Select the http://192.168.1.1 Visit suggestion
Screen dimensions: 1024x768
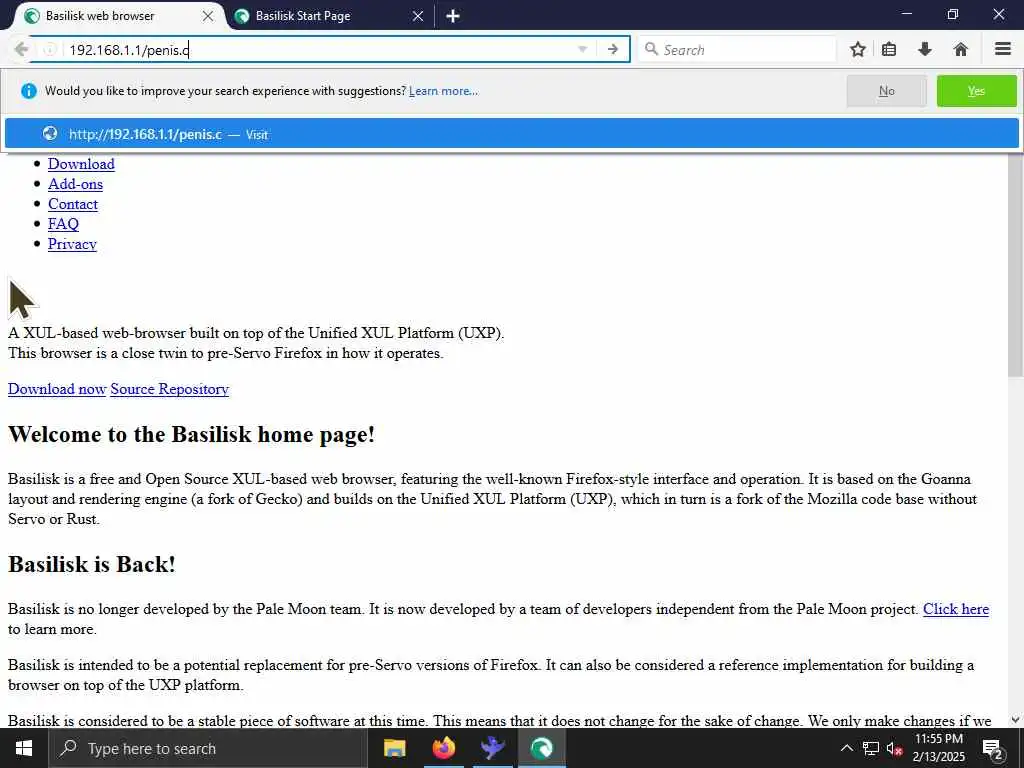[x=511, y=134]
